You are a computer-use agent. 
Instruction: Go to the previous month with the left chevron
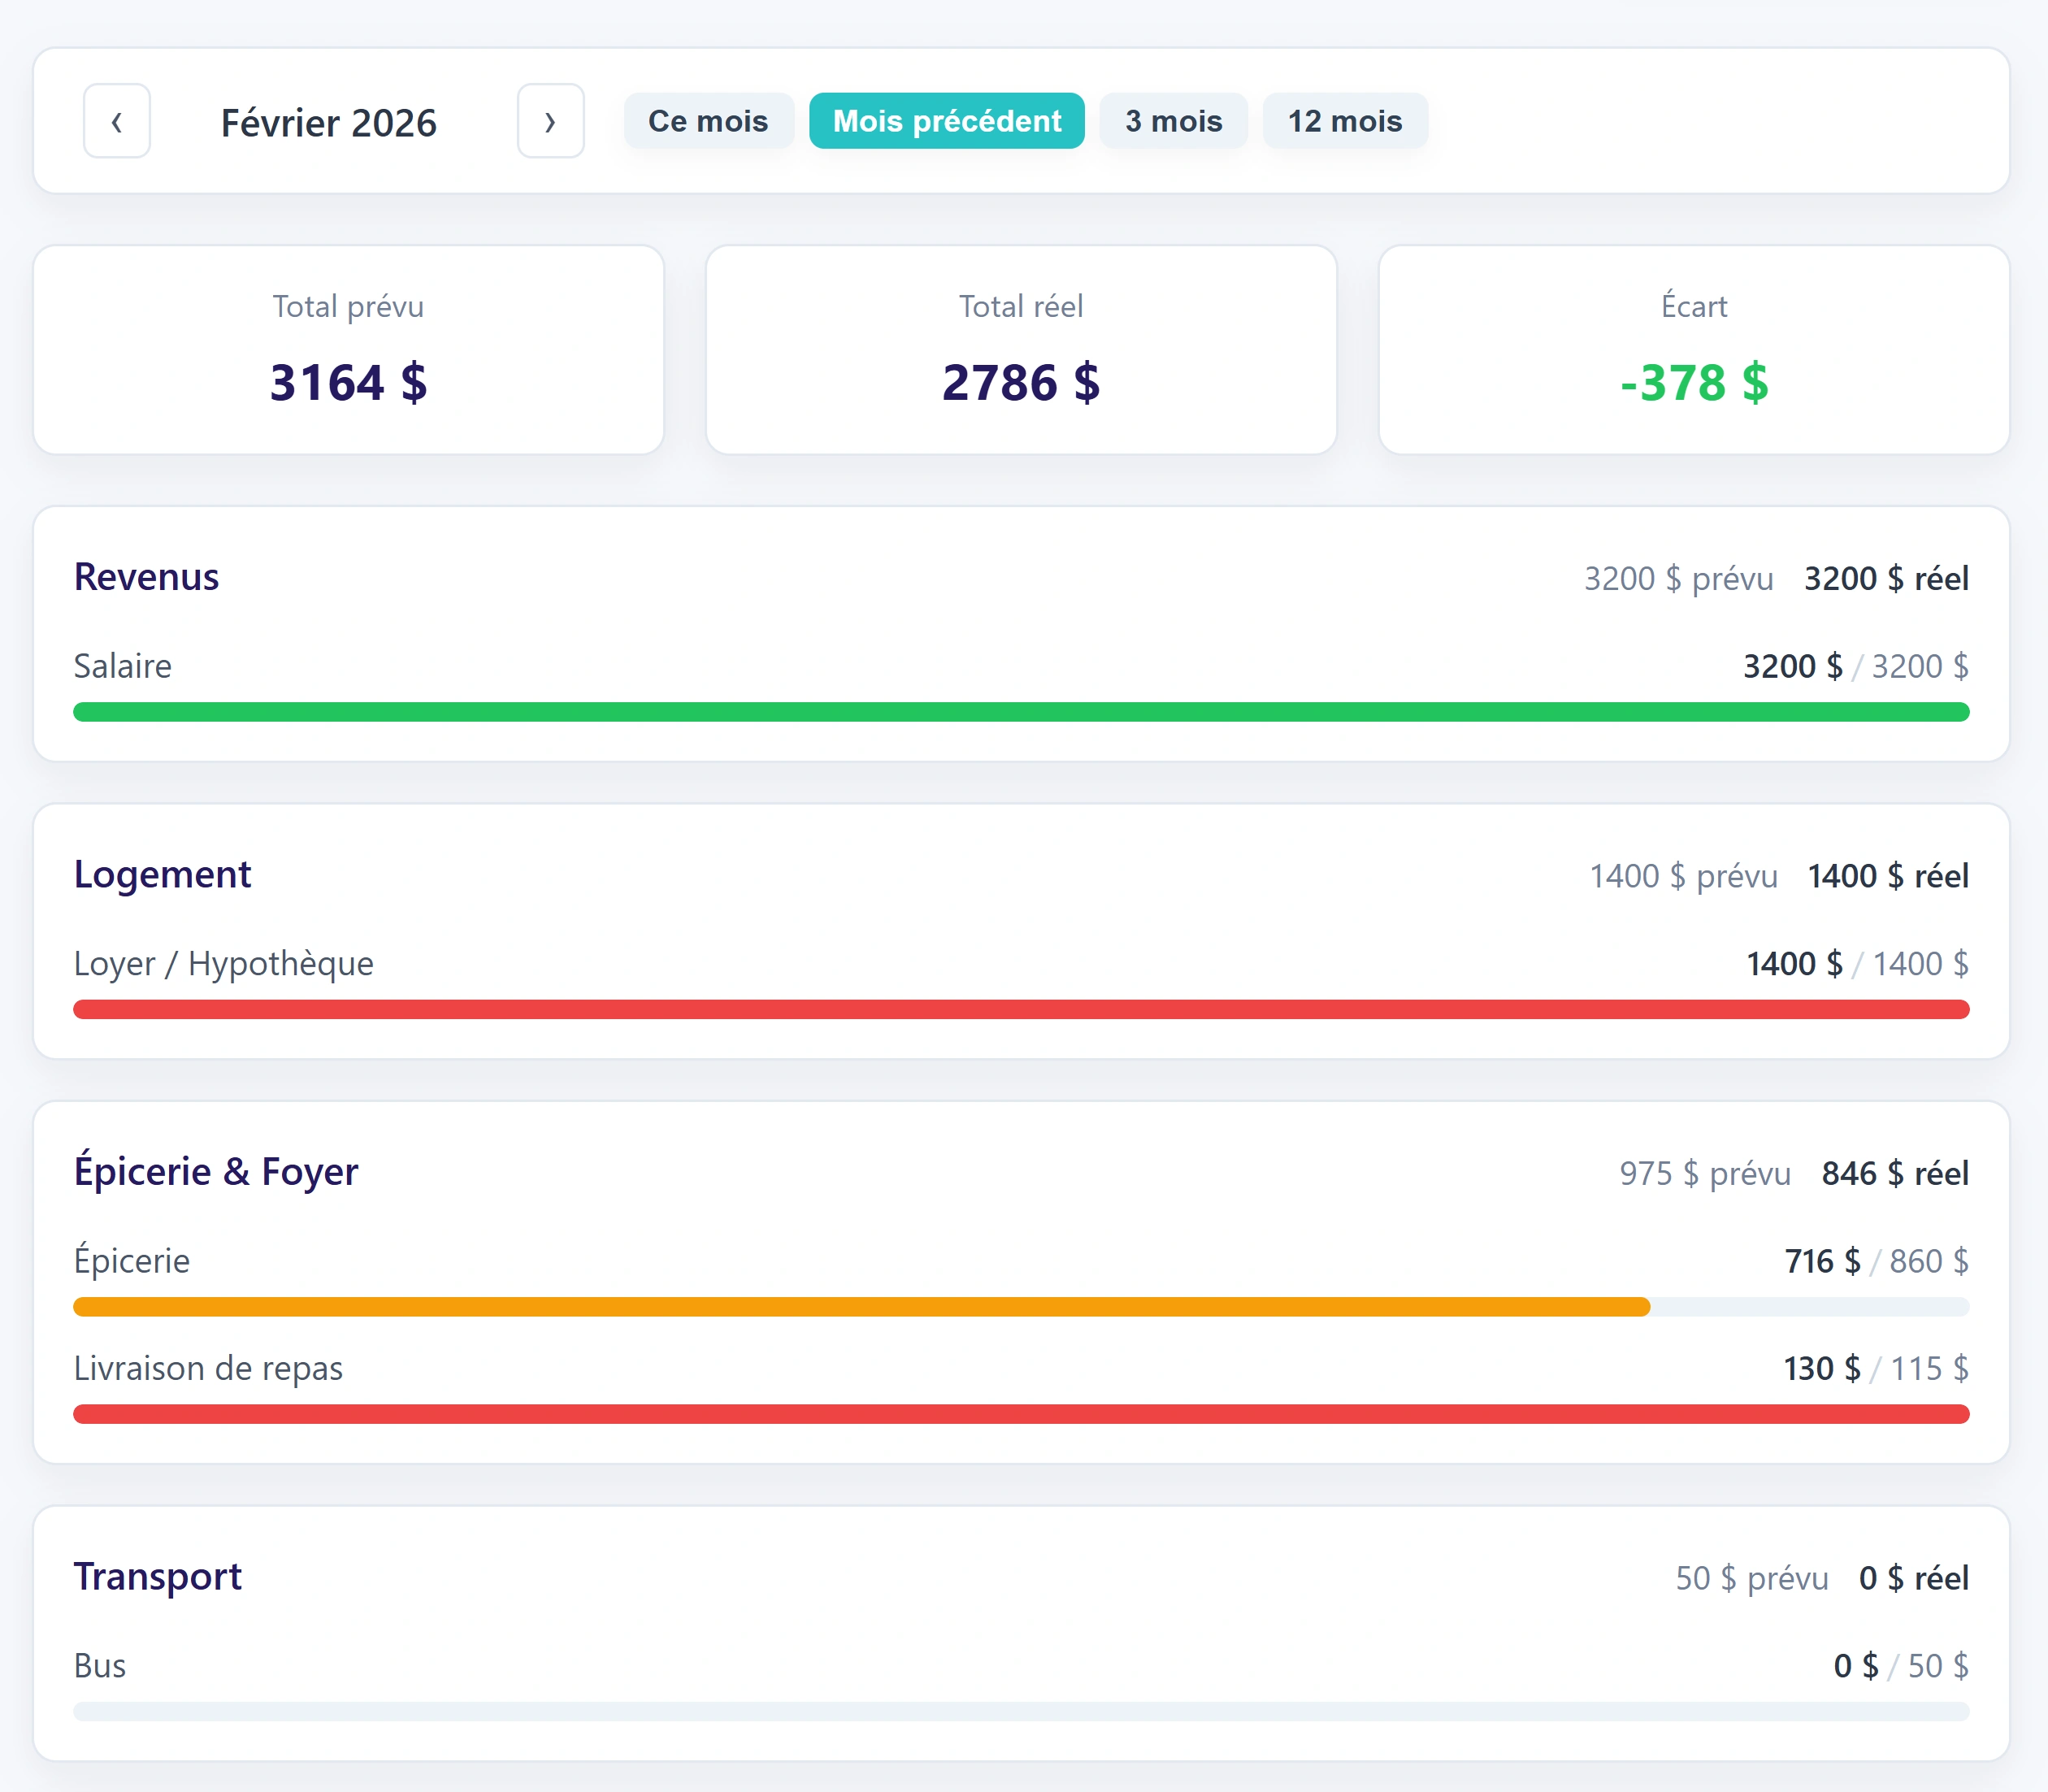(116, 121)
